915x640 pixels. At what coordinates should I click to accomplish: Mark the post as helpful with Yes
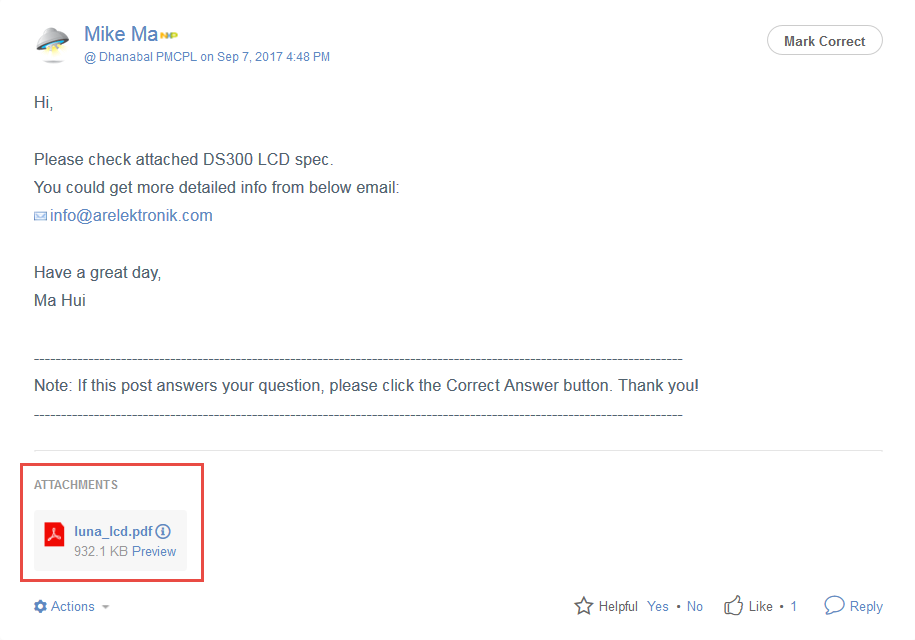pyautogui.click(x=658, y=606)
